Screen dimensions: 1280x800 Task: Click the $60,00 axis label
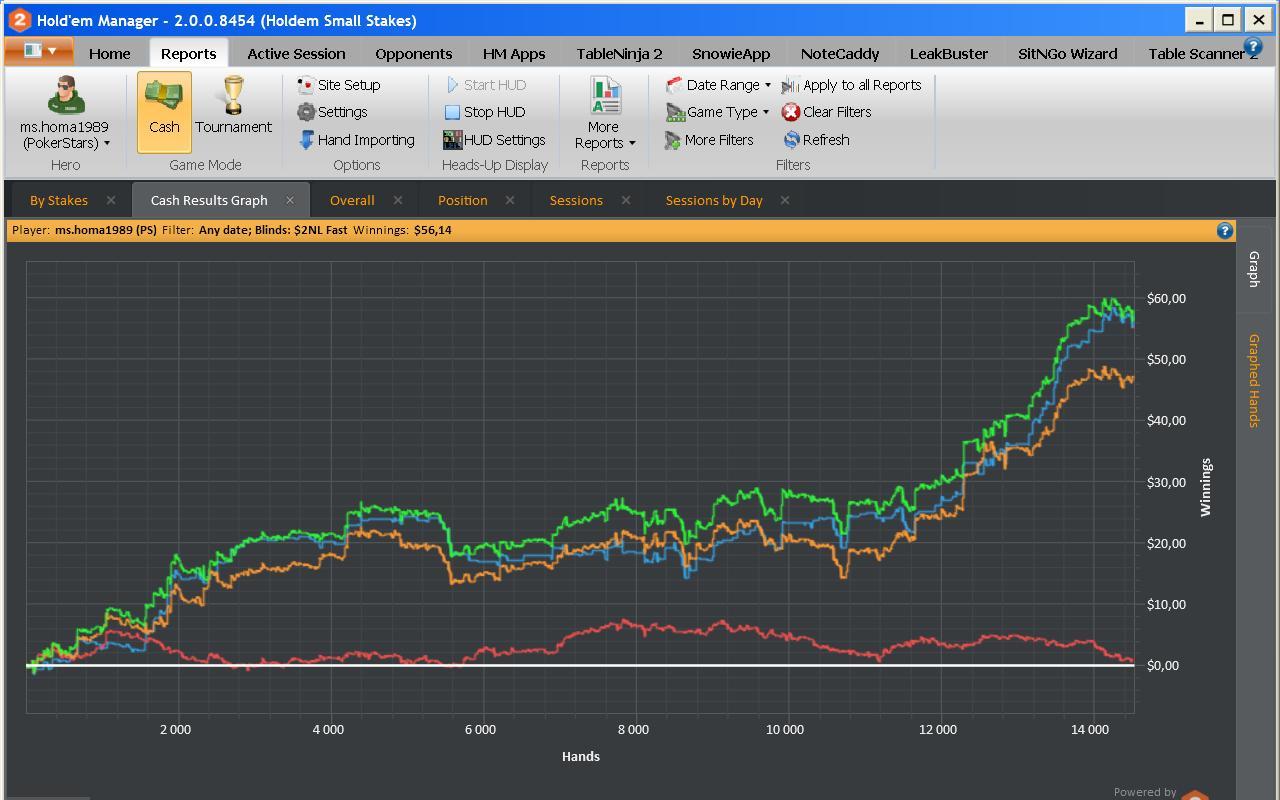pos(1167,298)
